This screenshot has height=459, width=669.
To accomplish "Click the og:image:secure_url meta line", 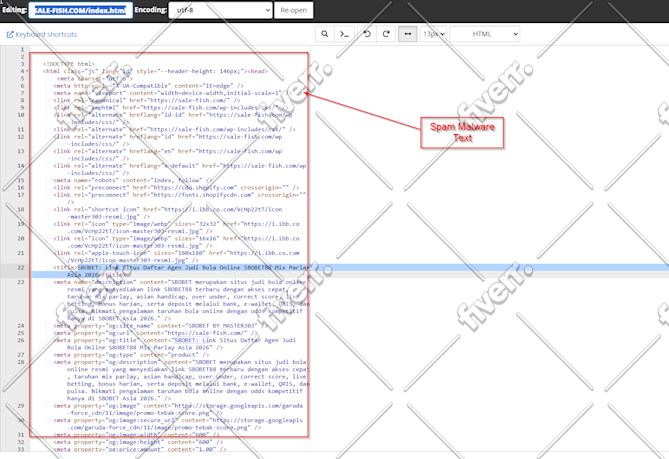I will (x=178, y=424).
